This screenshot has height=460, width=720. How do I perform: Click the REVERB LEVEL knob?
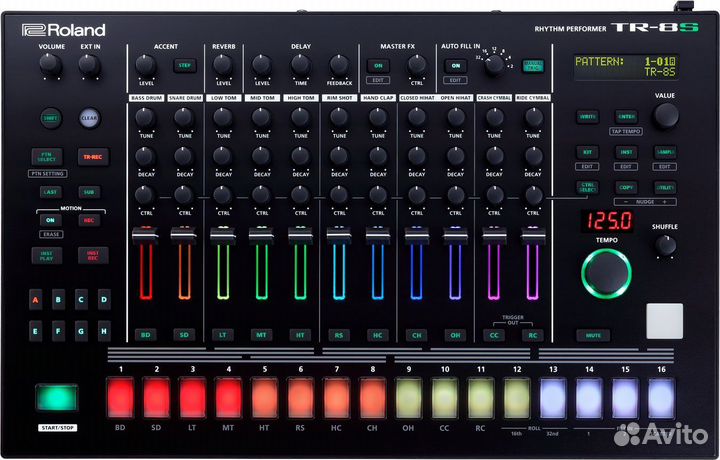pyautogui.click(x=223, y=66)
